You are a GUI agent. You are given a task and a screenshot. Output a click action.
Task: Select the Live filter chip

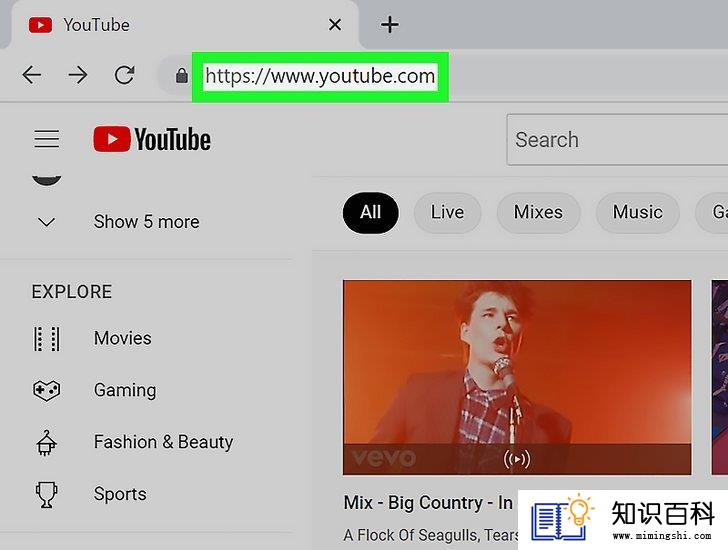click(447, 213)
